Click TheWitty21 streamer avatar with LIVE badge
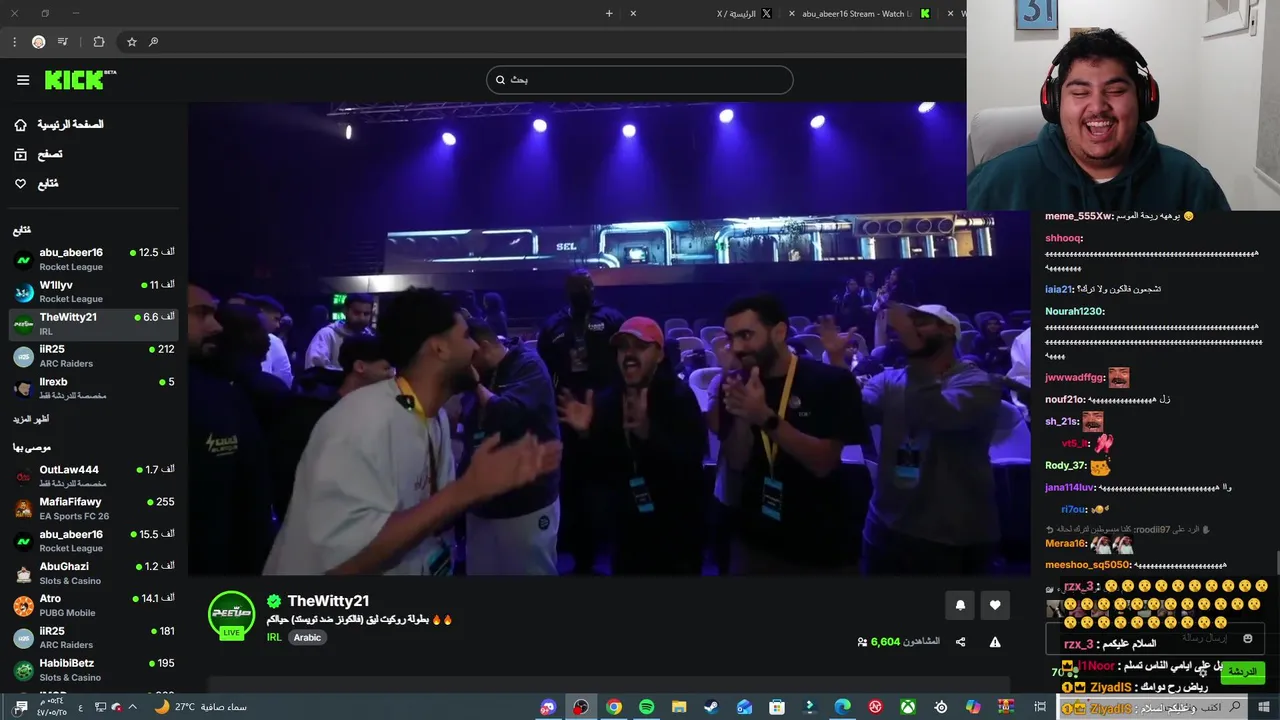This screenshot has width=1280, height=720. click(231, 615)
